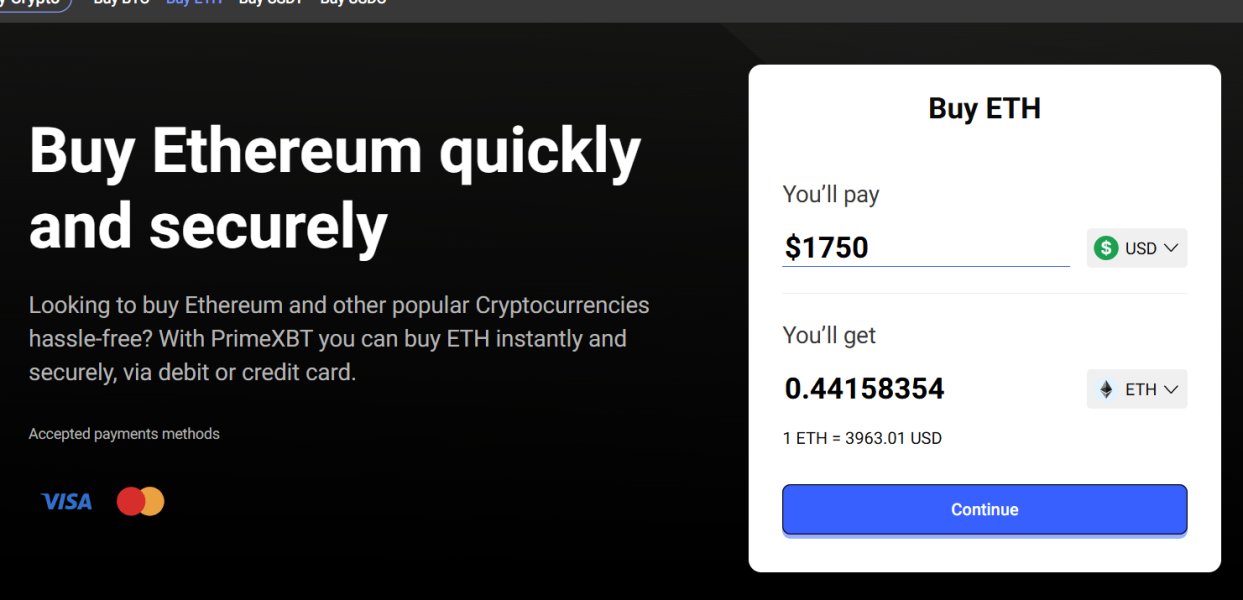
Task: Click the 1 ETH = 3963.01 USD rate
Action: pyautogui.click(x=862, y=438)
